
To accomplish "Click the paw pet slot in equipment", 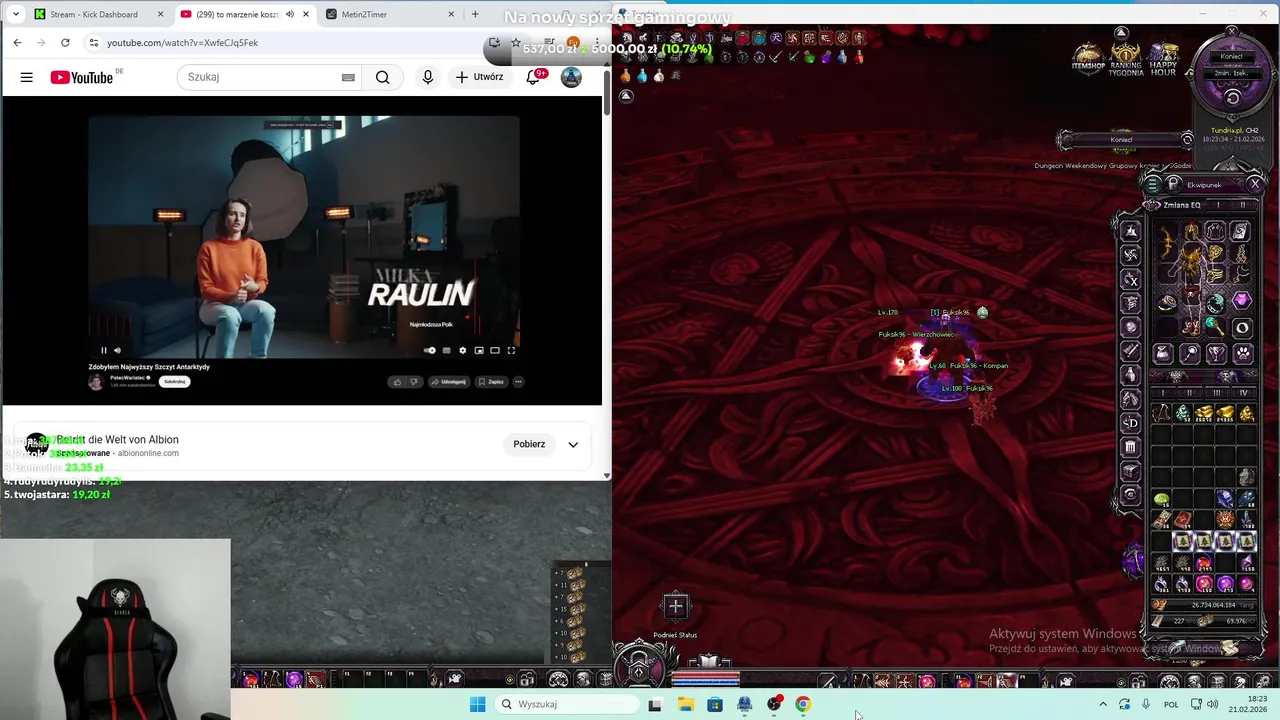I will tap(1242, 353).
